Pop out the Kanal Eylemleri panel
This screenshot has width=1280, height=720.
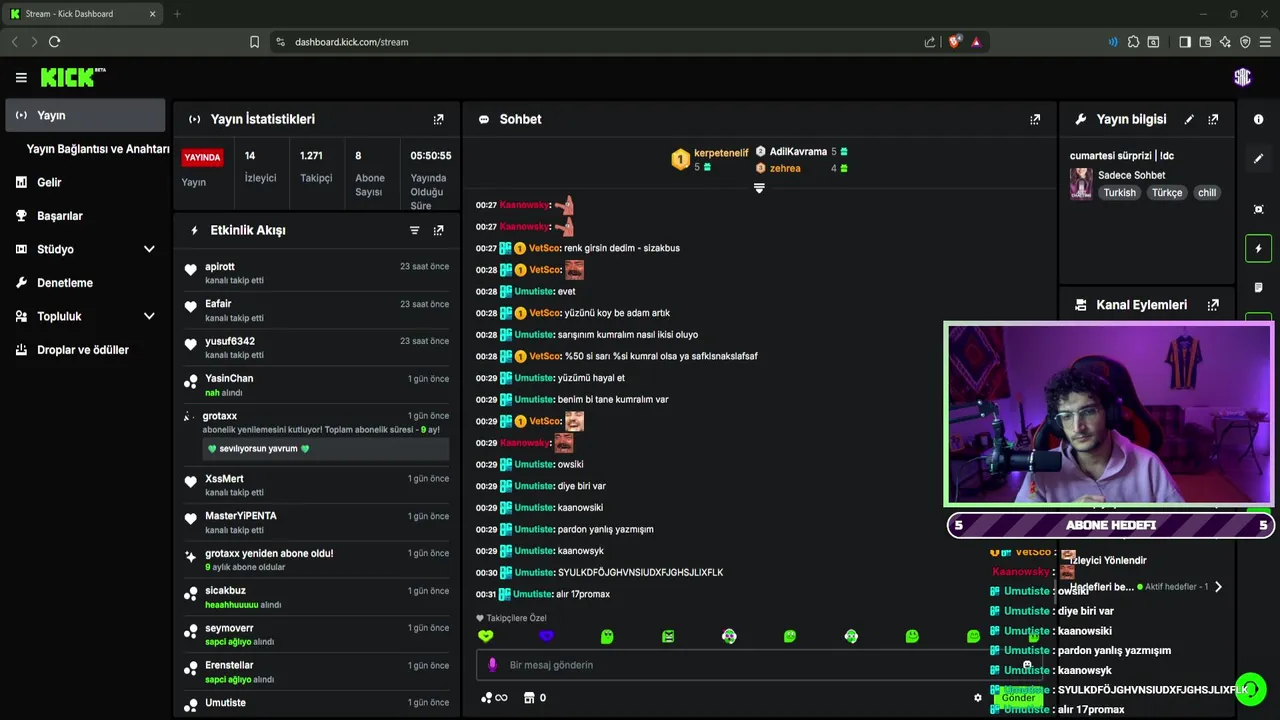(x=1213, y=305)
